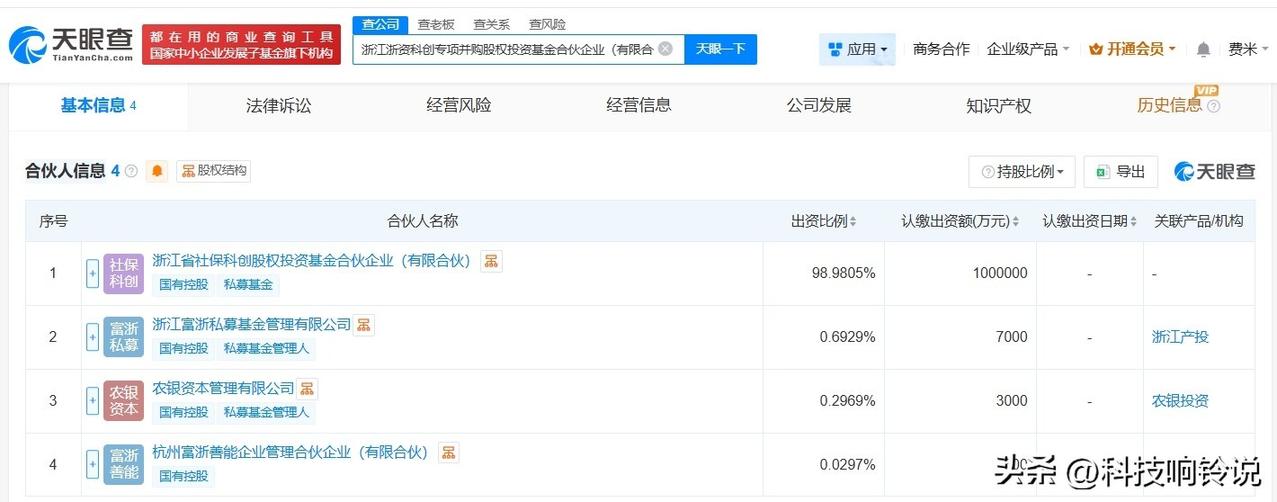This screenshot has width=1277, height=502.
Task: Click equity structure icon after 浙江富浙私募 name
Action: [x=364, y=325]
